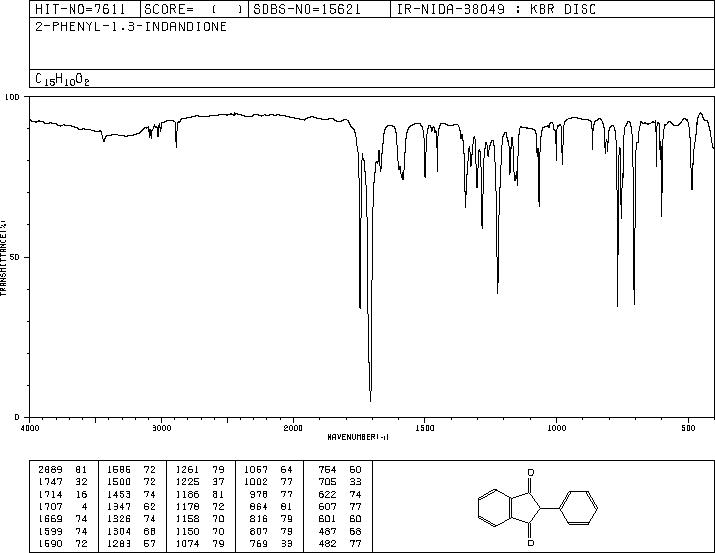Select the 705 peak entry in the table
This screenshot has width=715, height=553.
pos(340,482)
